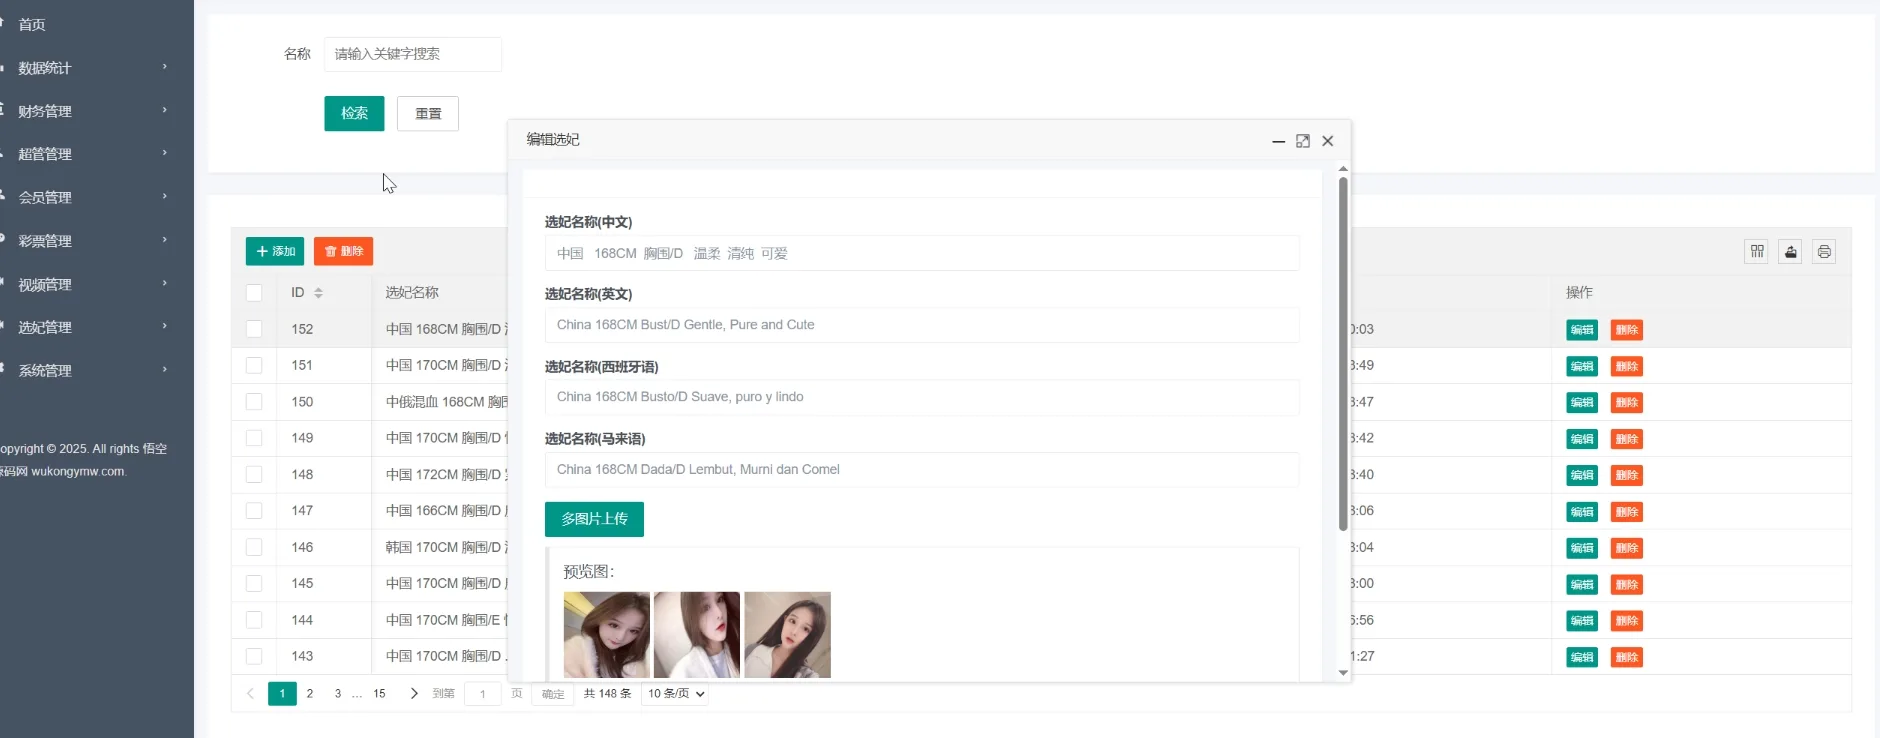Click the export icon above the table
This screenshot has width=1880, height=738.
click(1790, 252)
